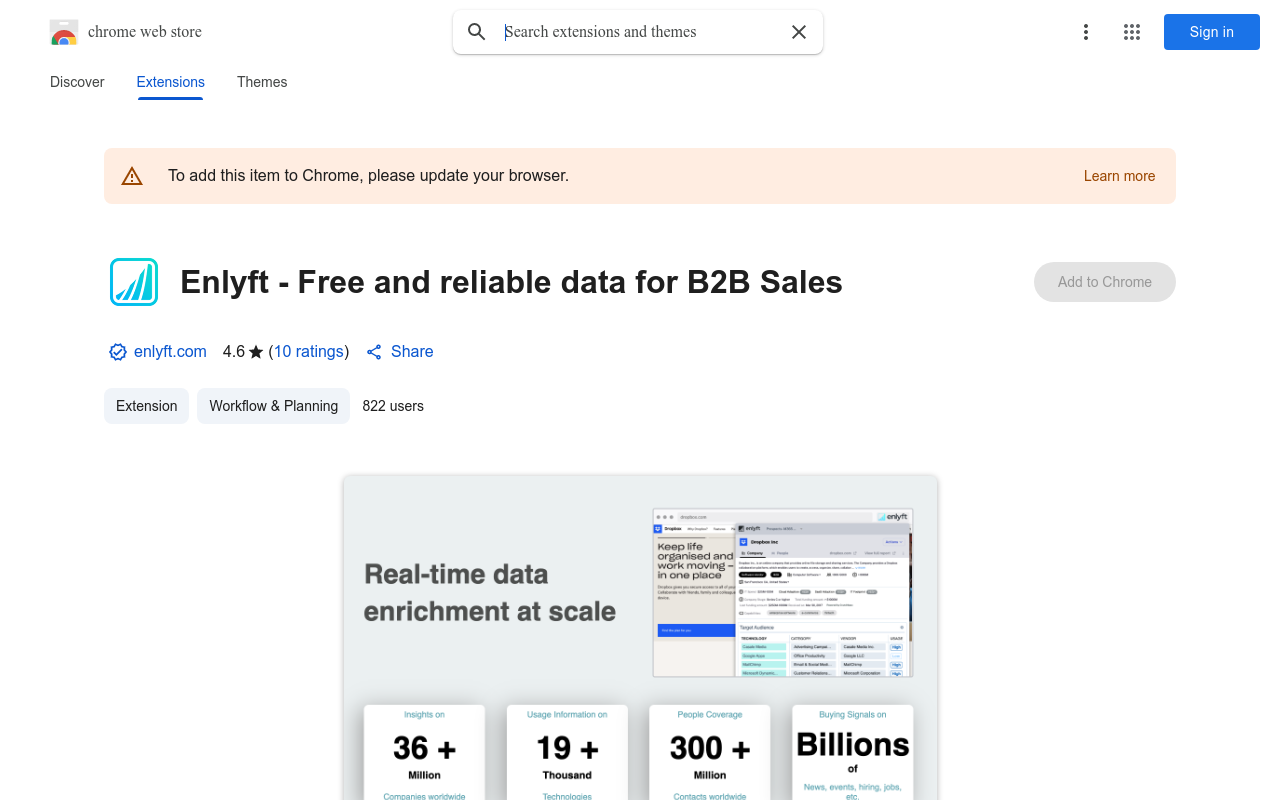Image resolution: width=1280 pixels, height=800 pixels.
Task: Clear the search field with the X icon
Action: pyautogui.click(x=799, y=32)
